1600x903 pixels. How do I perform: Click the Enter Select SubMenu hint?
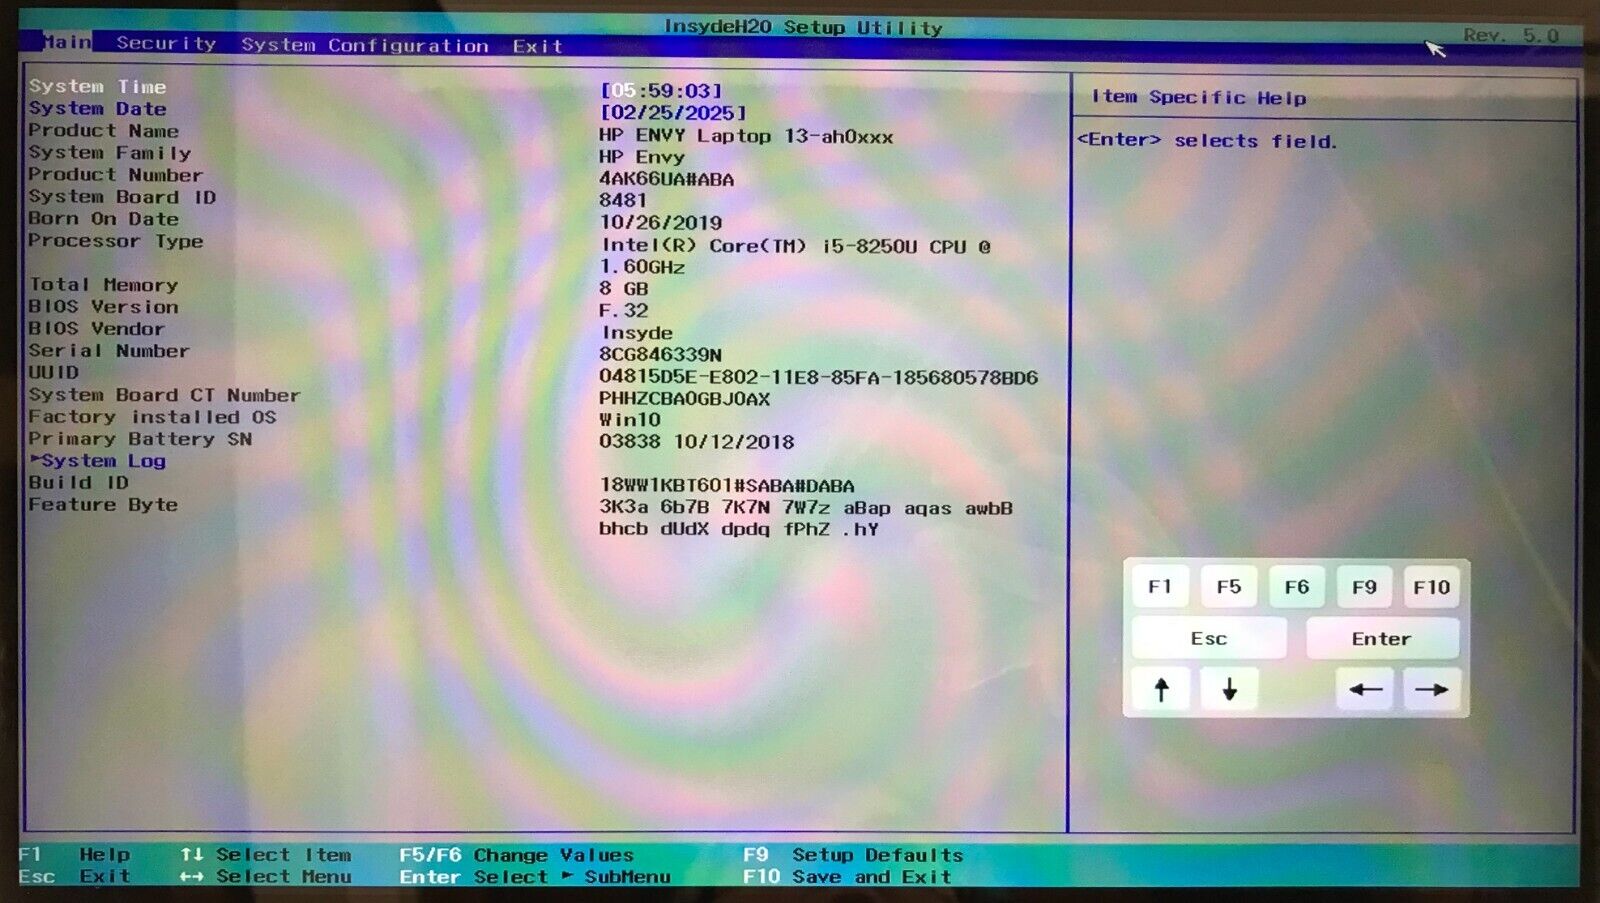(x=535, y=877)
